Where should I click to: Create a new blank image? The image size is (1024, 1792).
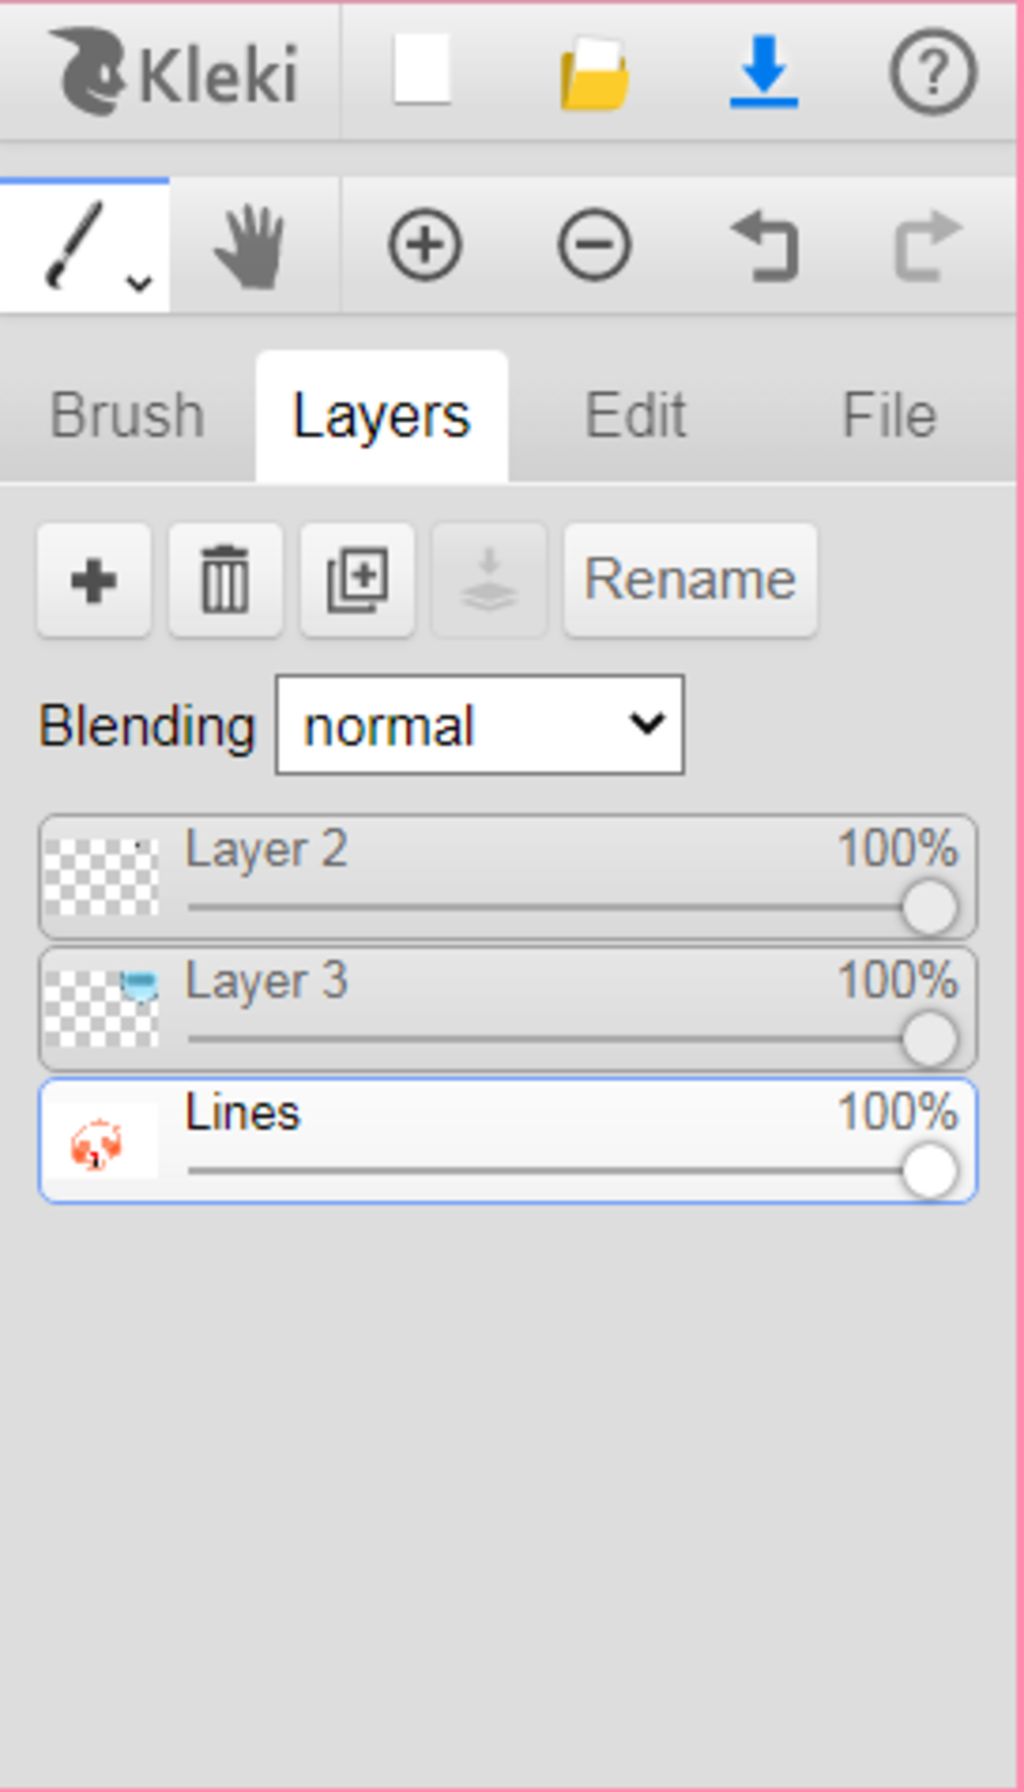(422, 70)
